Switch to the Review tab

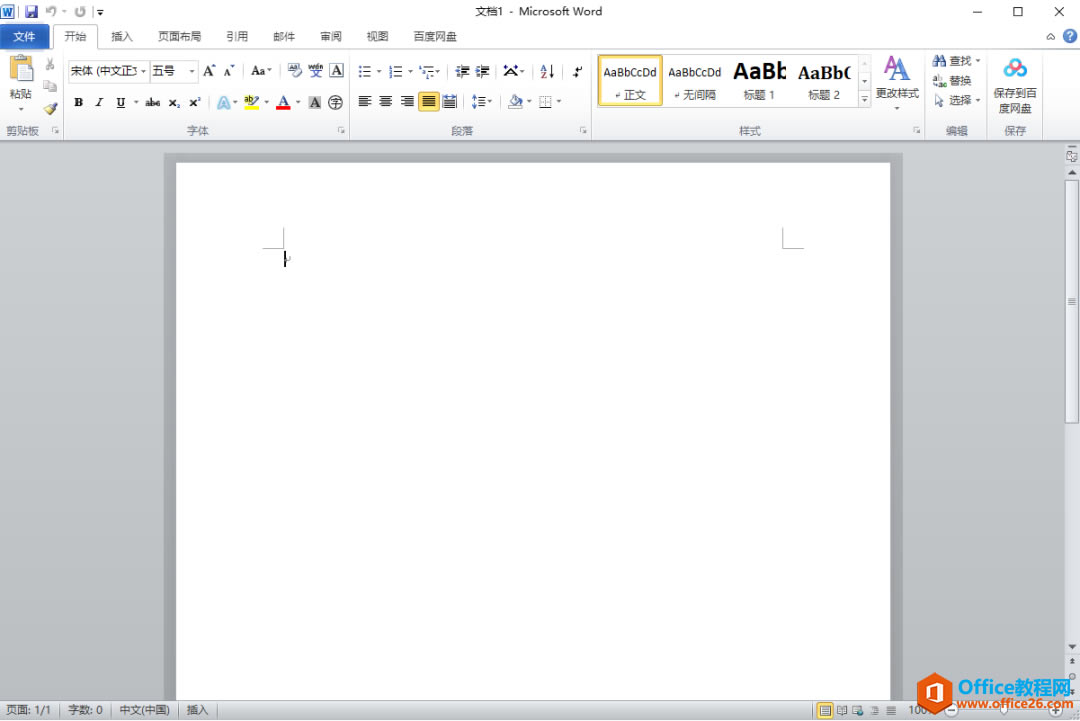click(x=331, y=36)
